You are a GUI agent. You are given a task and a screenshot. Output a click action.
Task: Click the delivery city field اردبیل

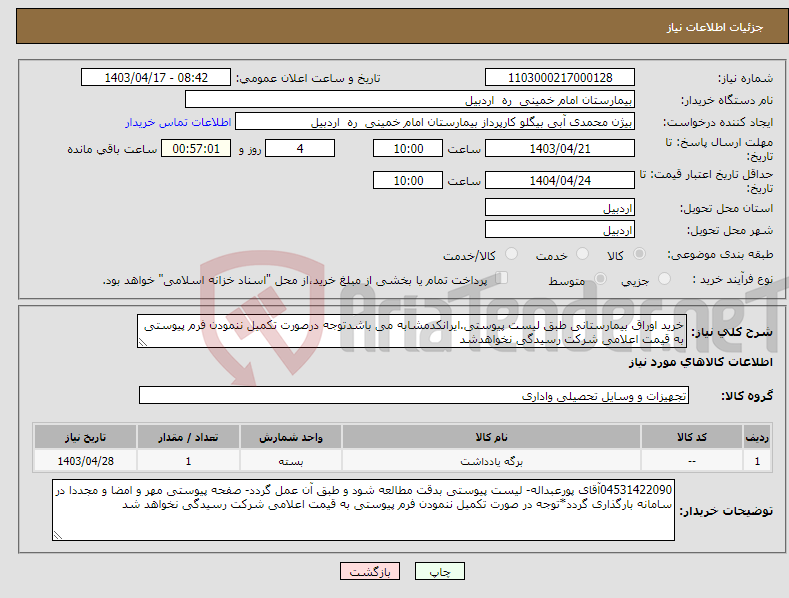point(560,230)
